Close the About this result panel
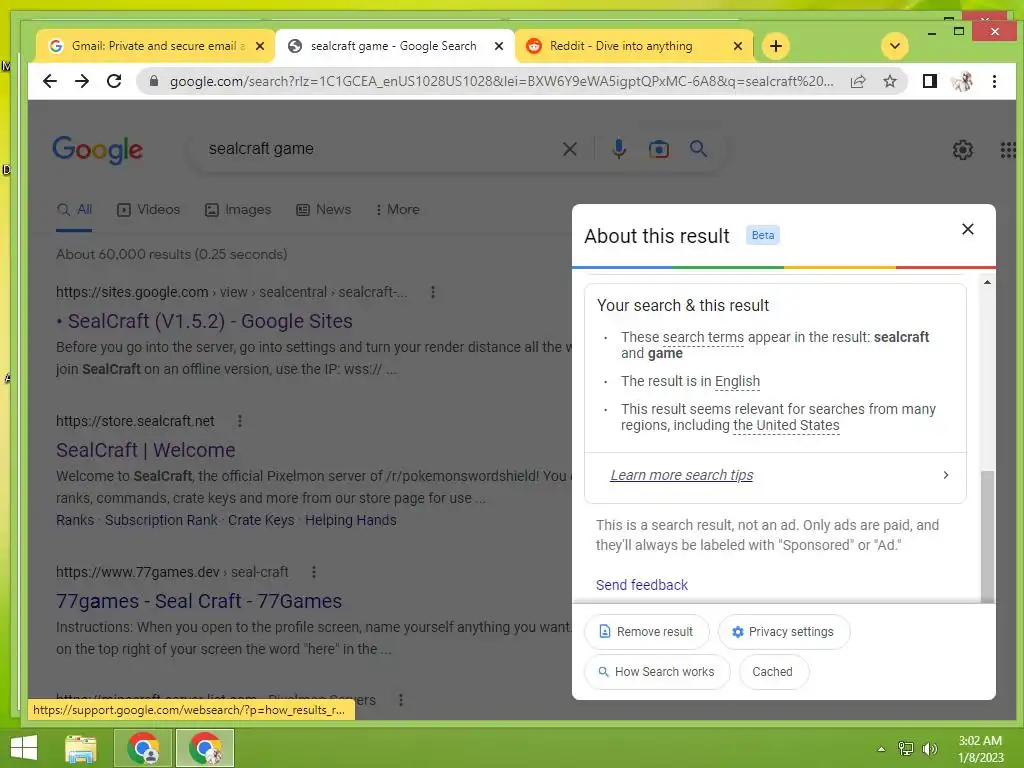1024x768 pixels. (x=968, y=229)
